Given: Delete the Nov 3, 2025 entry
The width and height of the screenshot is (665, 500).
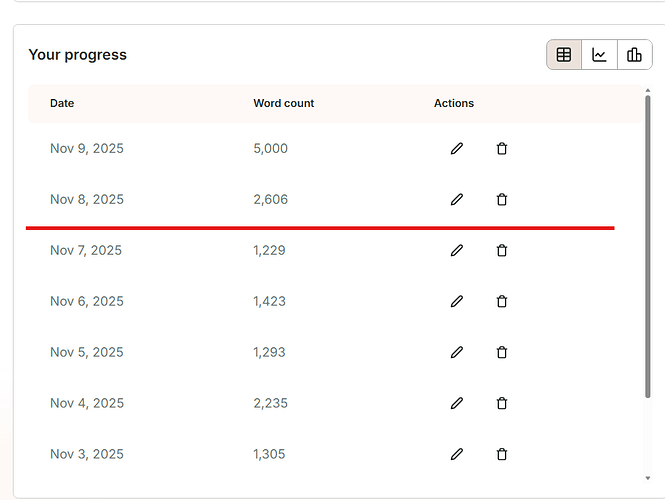Looking at the screenshot, I should click(502, 454).
